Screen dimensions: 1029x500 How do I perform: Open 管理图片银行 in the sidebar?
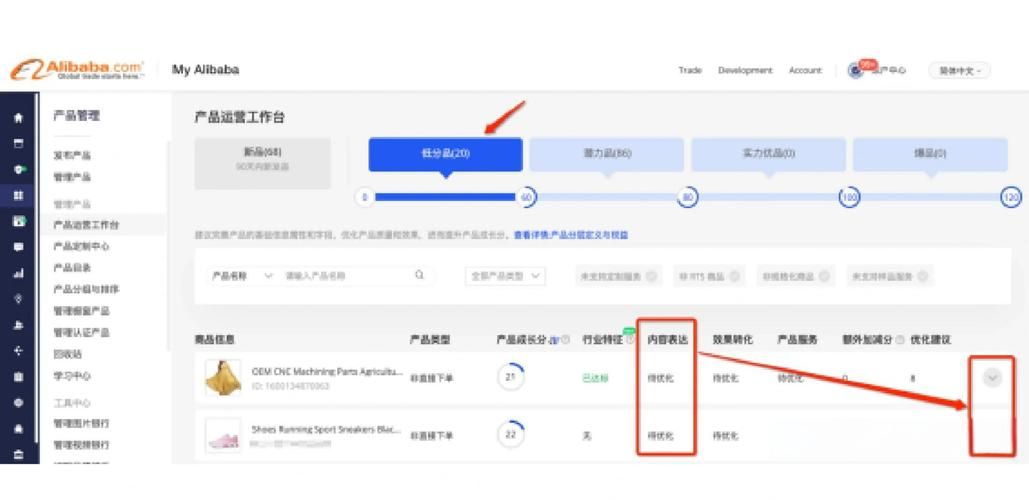(81, 423)
